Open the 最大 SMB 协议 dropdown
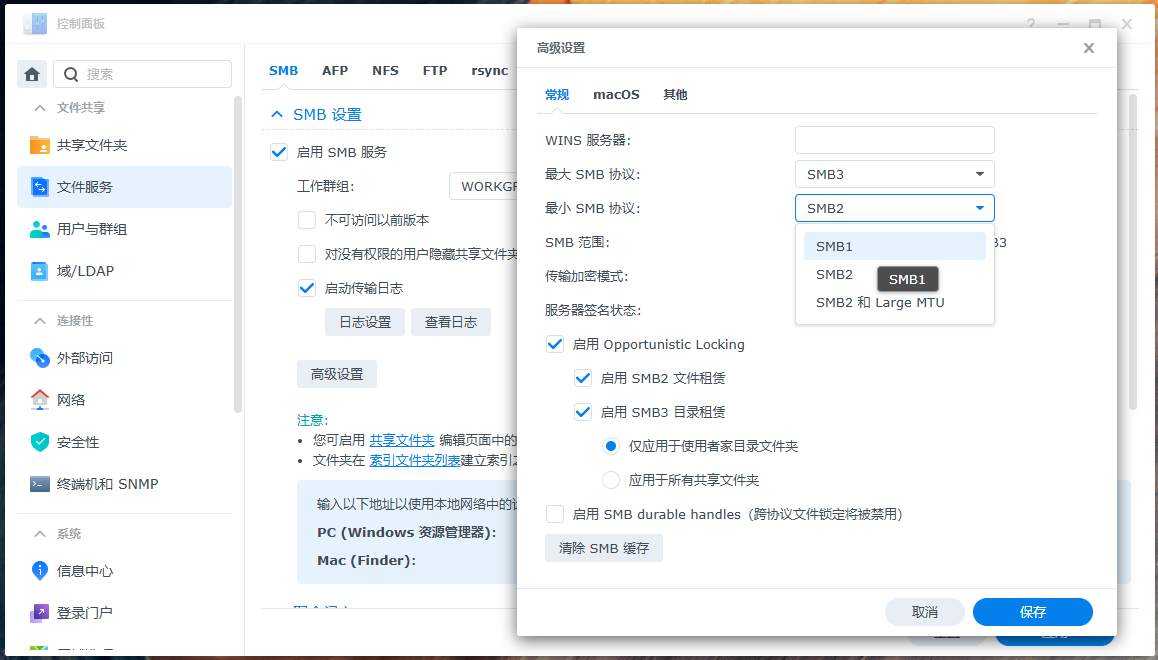Viewport: 1158px width, 660px height. pyautogui.click(x=894, y=174)
